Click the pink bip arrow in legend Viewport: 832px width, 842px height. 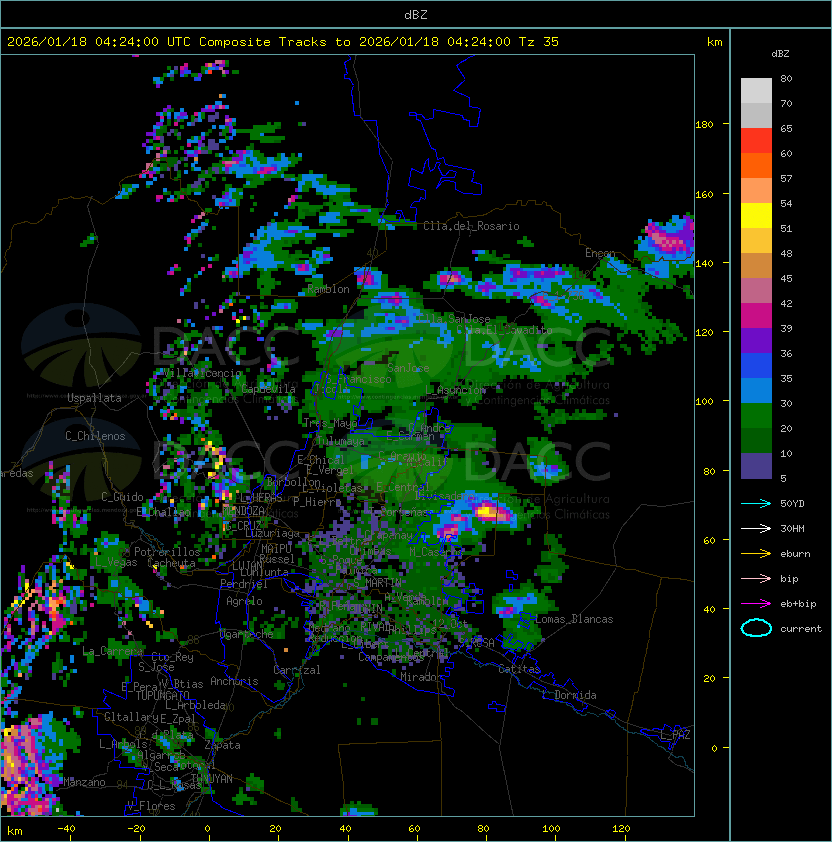point(756,578)
